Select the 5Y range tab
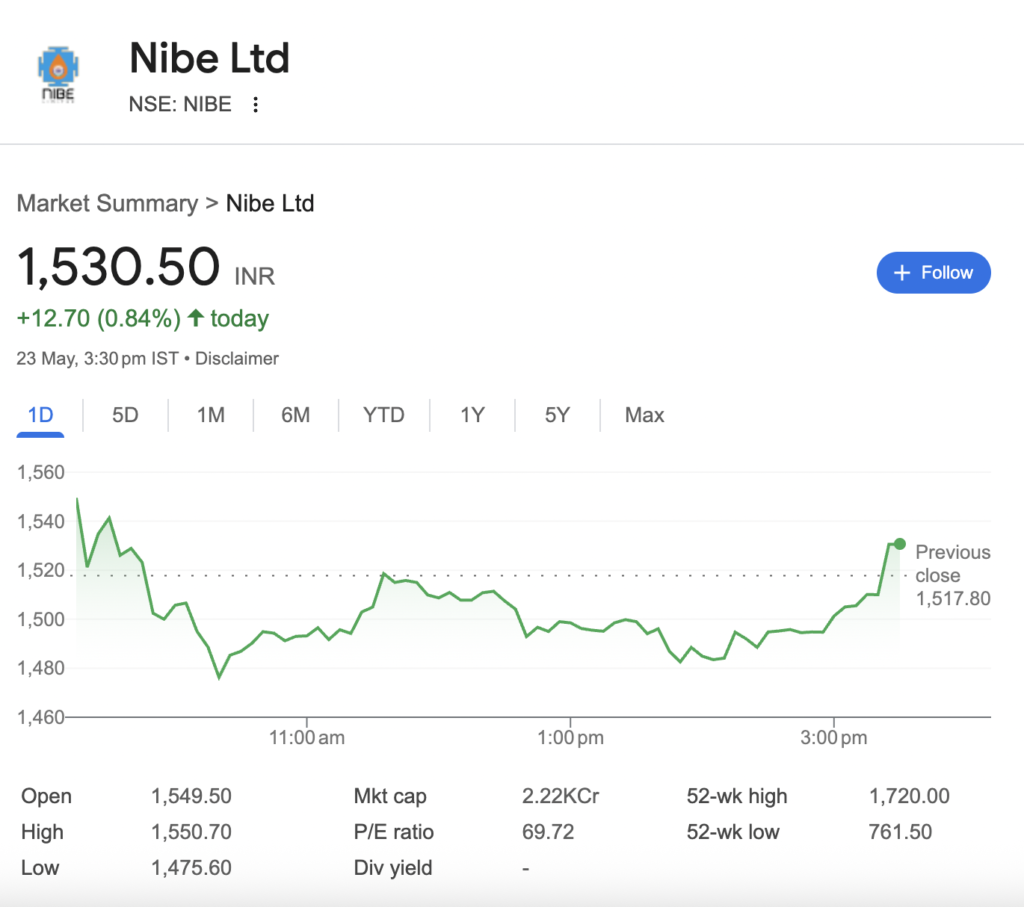This screenshot has width=1024, height=907. coord(557,415)
